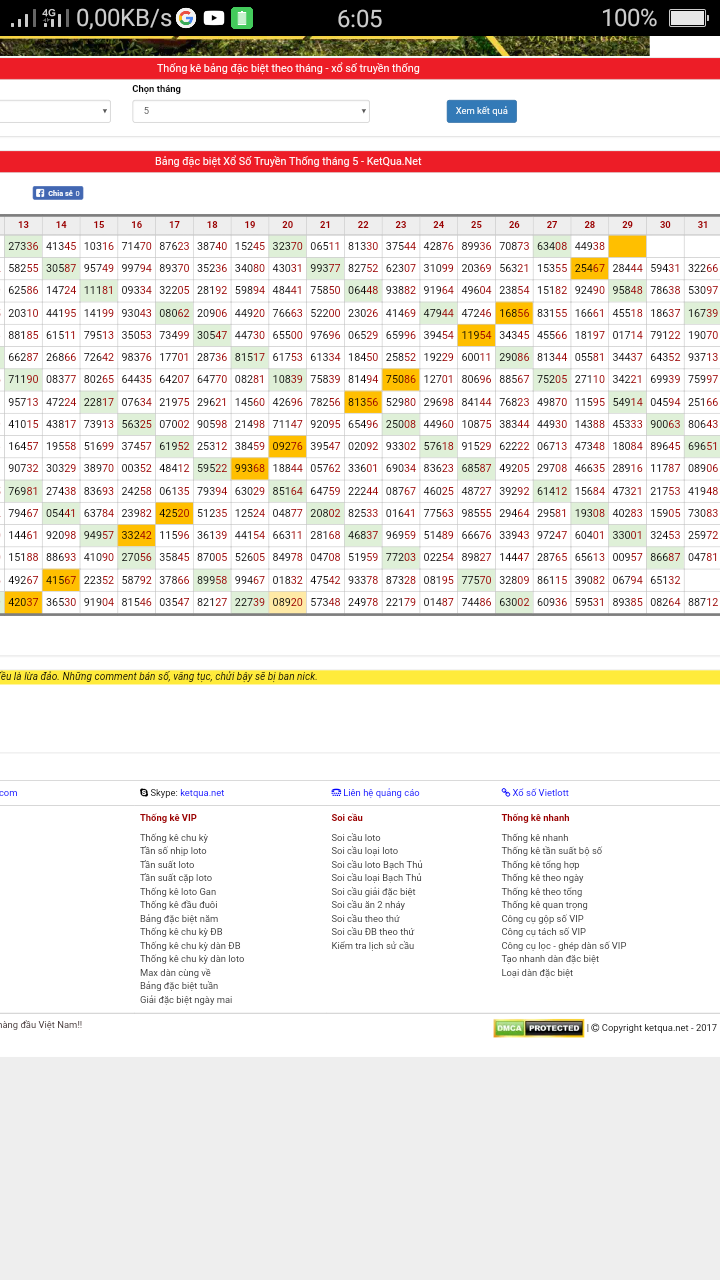The width and height of the screenshot is (720, 1280).
Task: Tap the battery icon in status bar
Action: tap(688, 18)
